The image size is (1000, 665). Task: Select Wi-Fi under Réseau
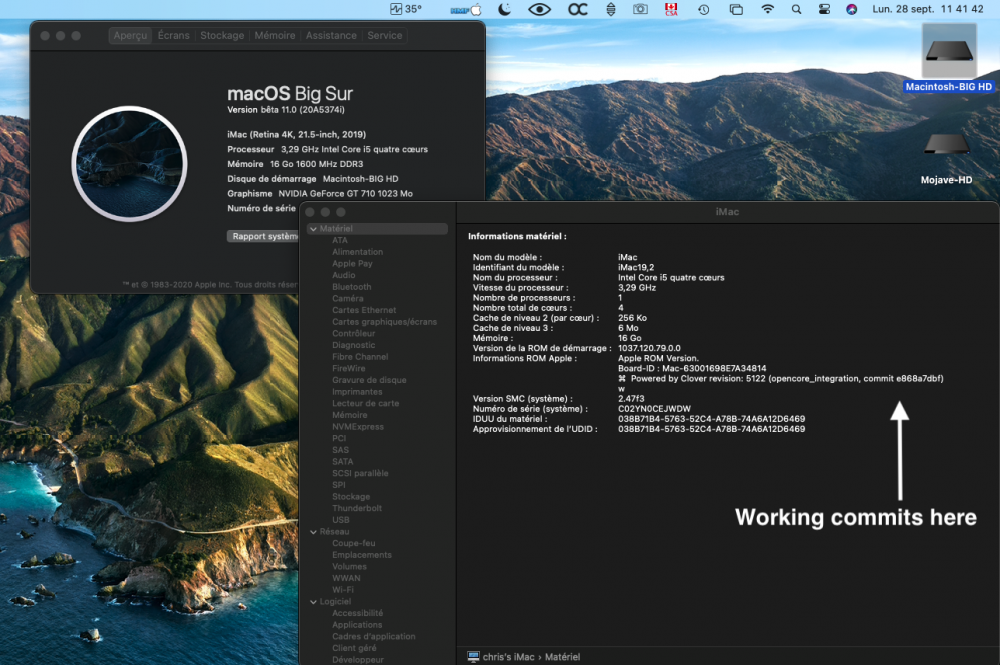pos(342,590)
